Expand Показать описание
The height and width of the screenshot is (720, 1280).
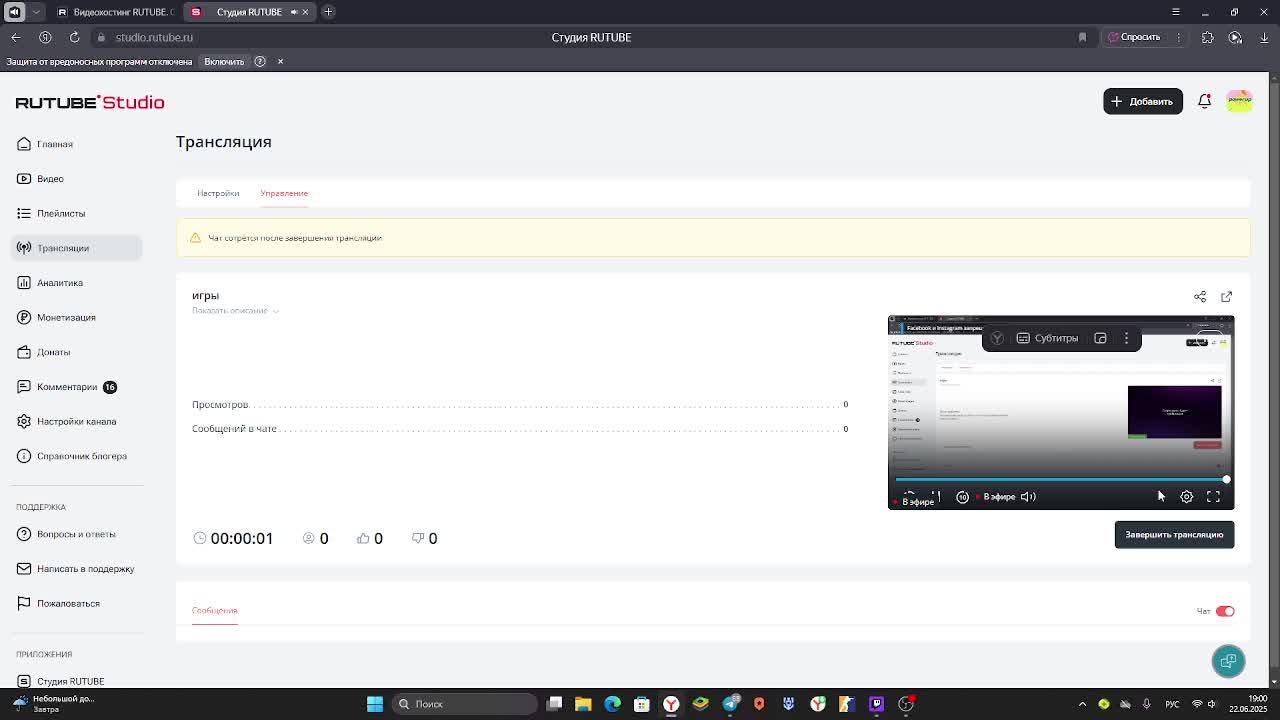click(235, 311)
